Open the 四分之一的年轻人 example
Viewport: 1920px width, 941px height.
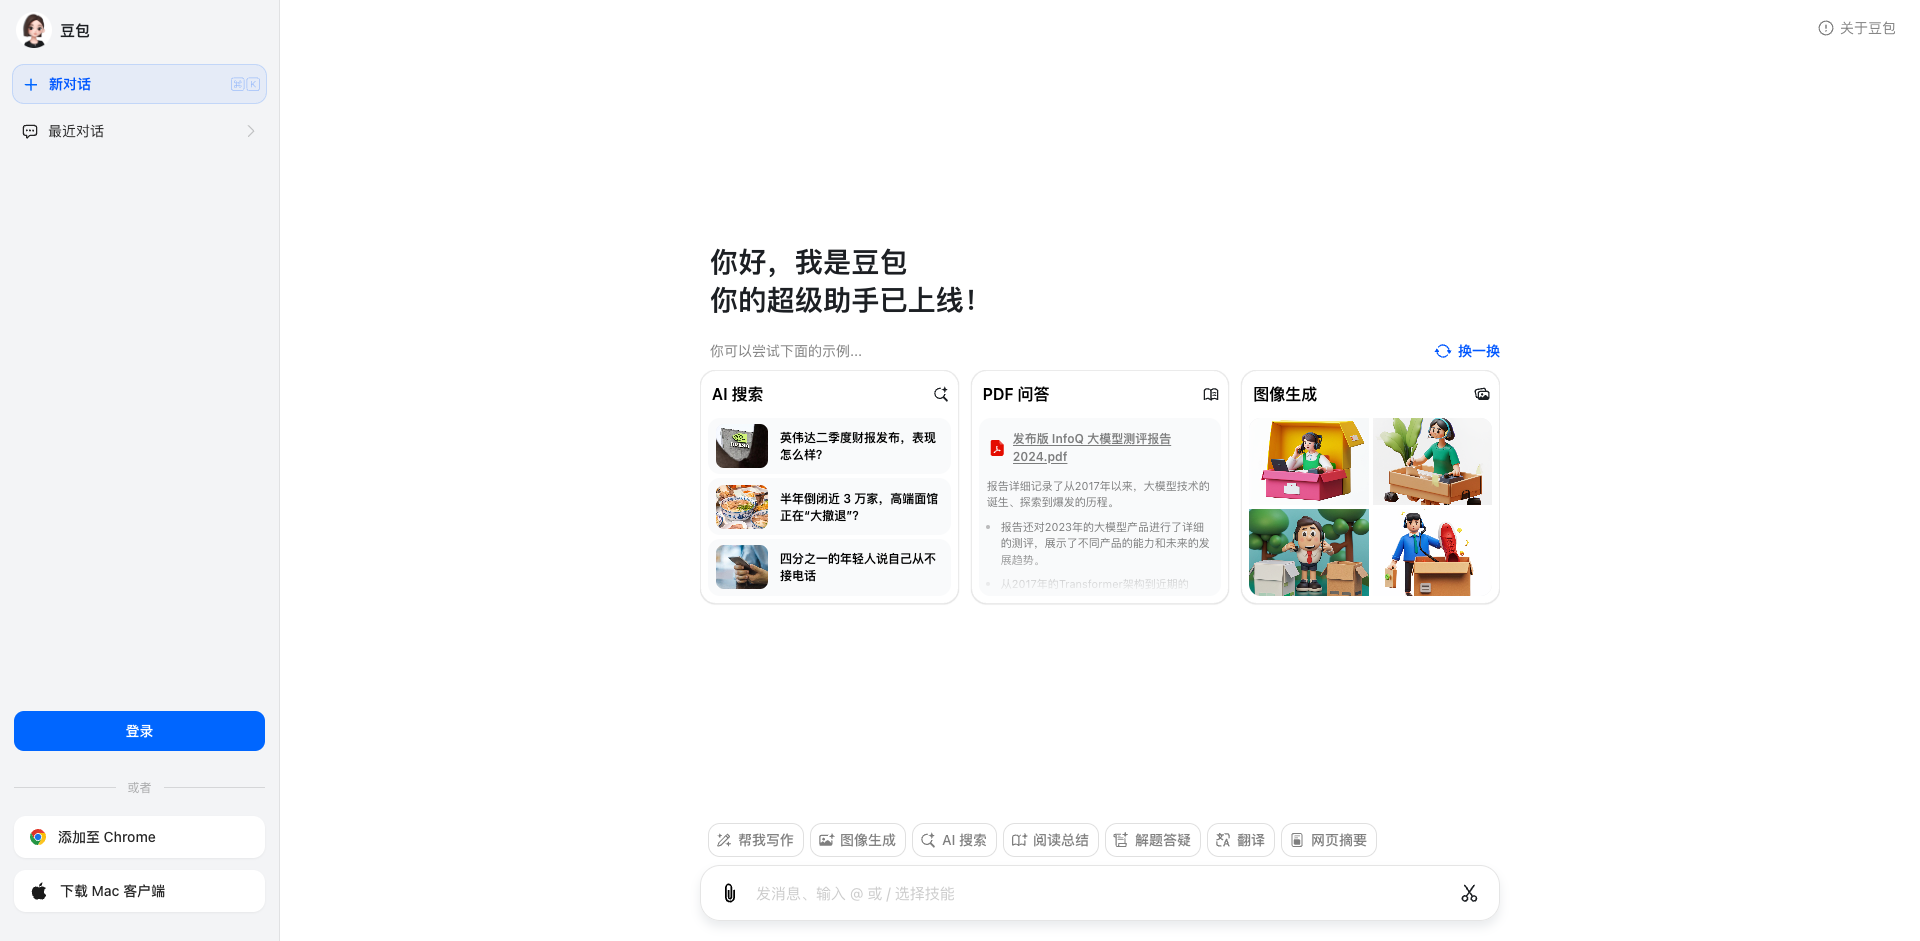point(829,567)
